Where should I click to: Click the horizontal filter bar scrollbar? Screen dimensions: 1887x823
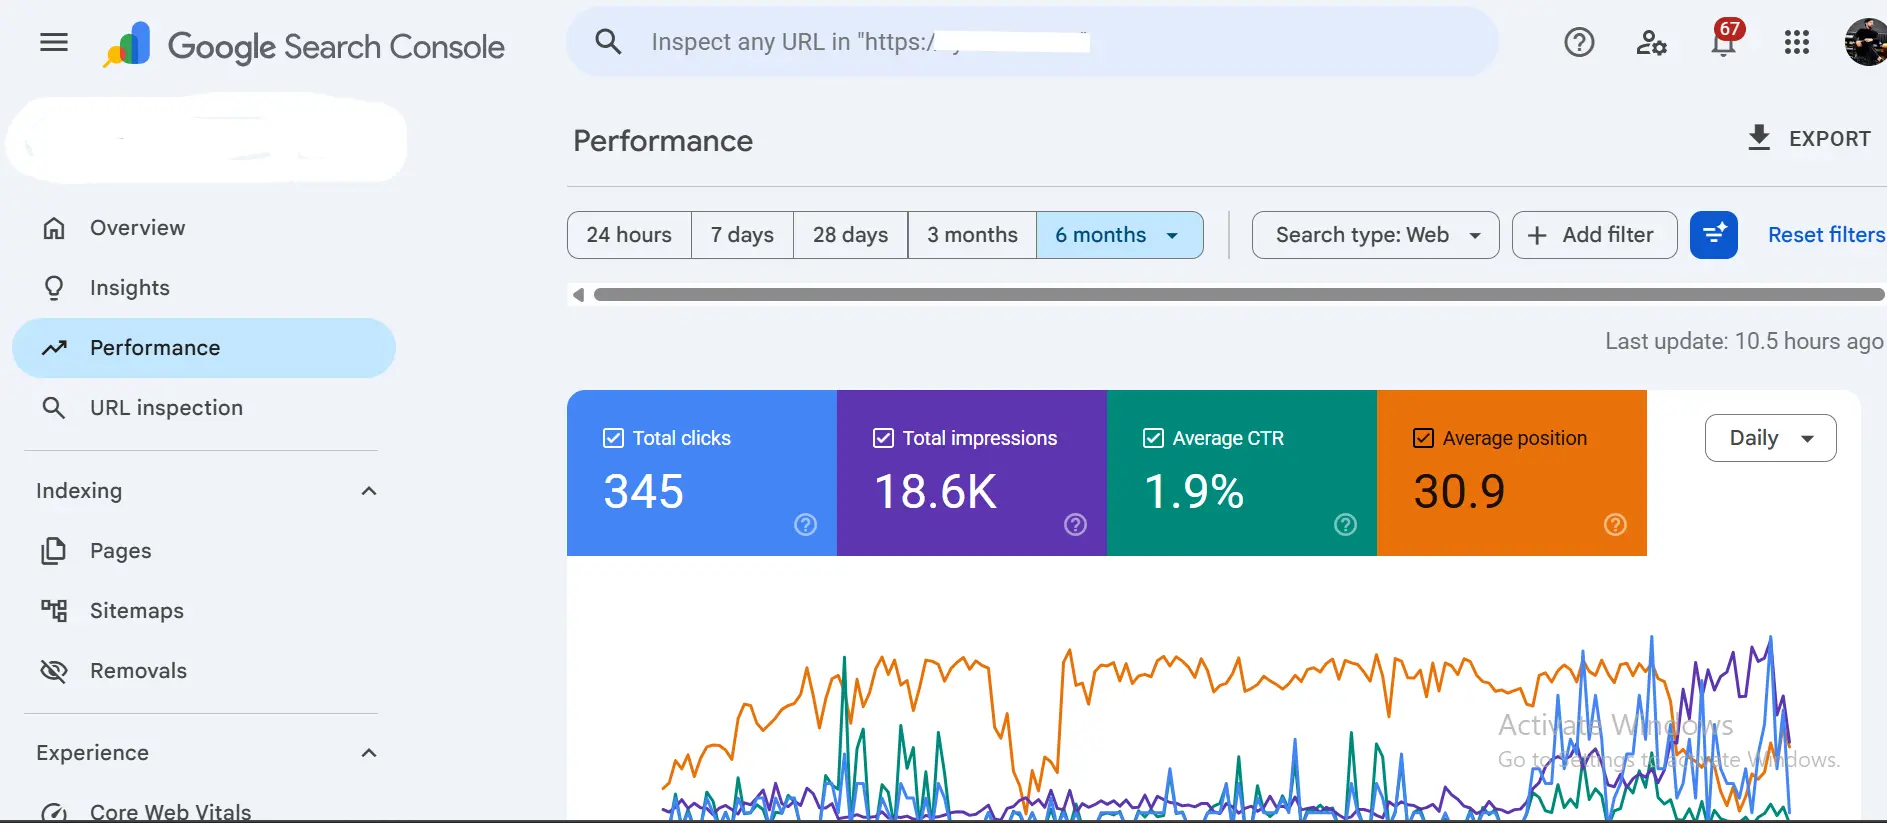point(1238,294)
